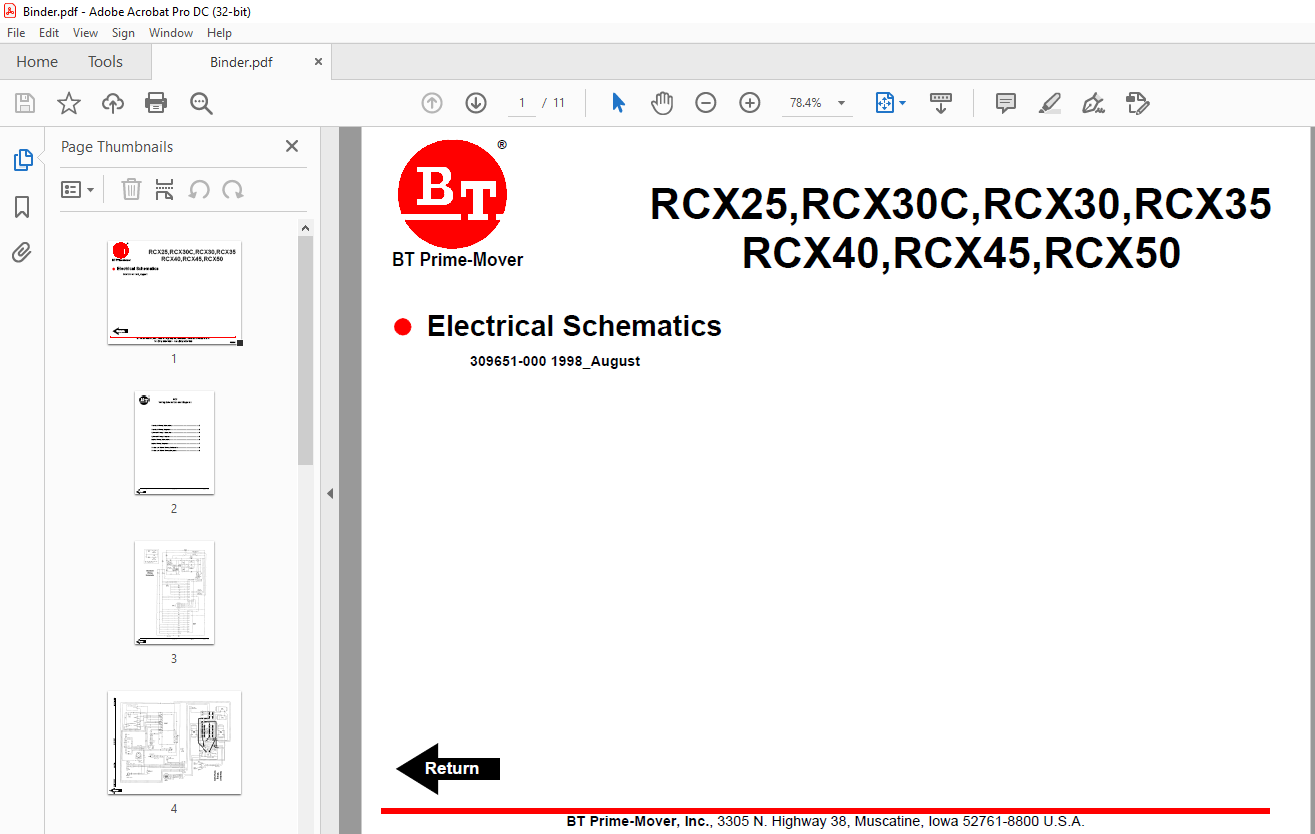Click the Electrical Schematics heading
This screenshot has height=834, width=1315.
[x=574, y=326]
